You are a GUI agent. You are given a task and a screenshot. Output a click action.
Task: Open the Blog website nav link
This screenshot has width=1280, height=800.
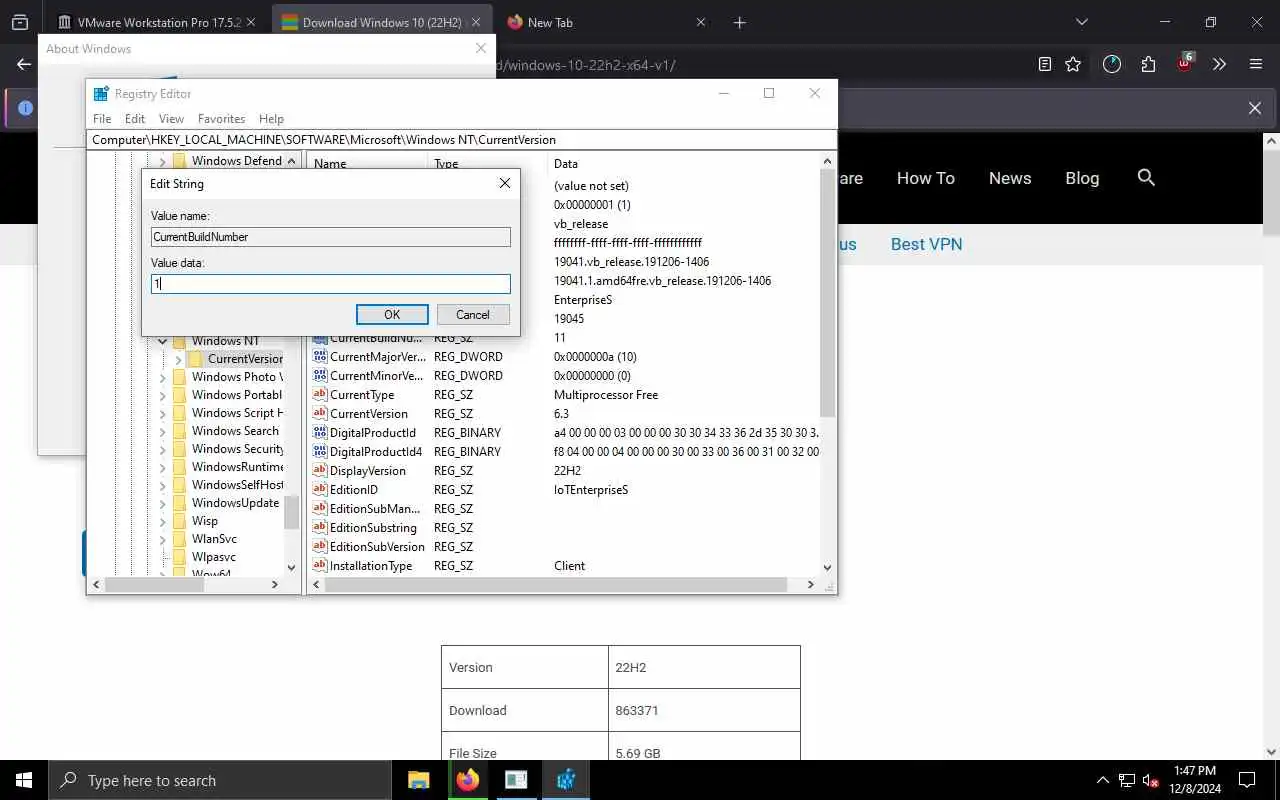coord(1082,178)
